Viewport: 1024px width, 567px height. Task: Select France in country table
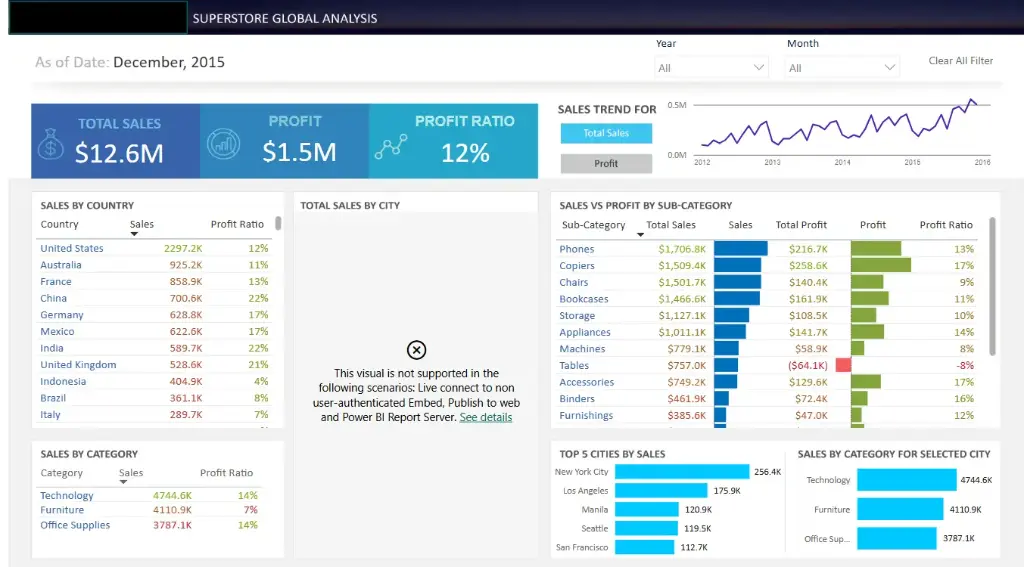[x=154, y=282]
